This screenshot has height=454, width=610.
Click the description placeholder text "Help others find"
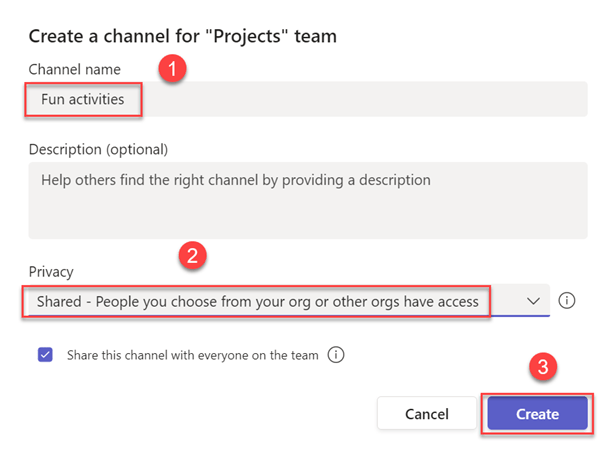click(236, 181)
